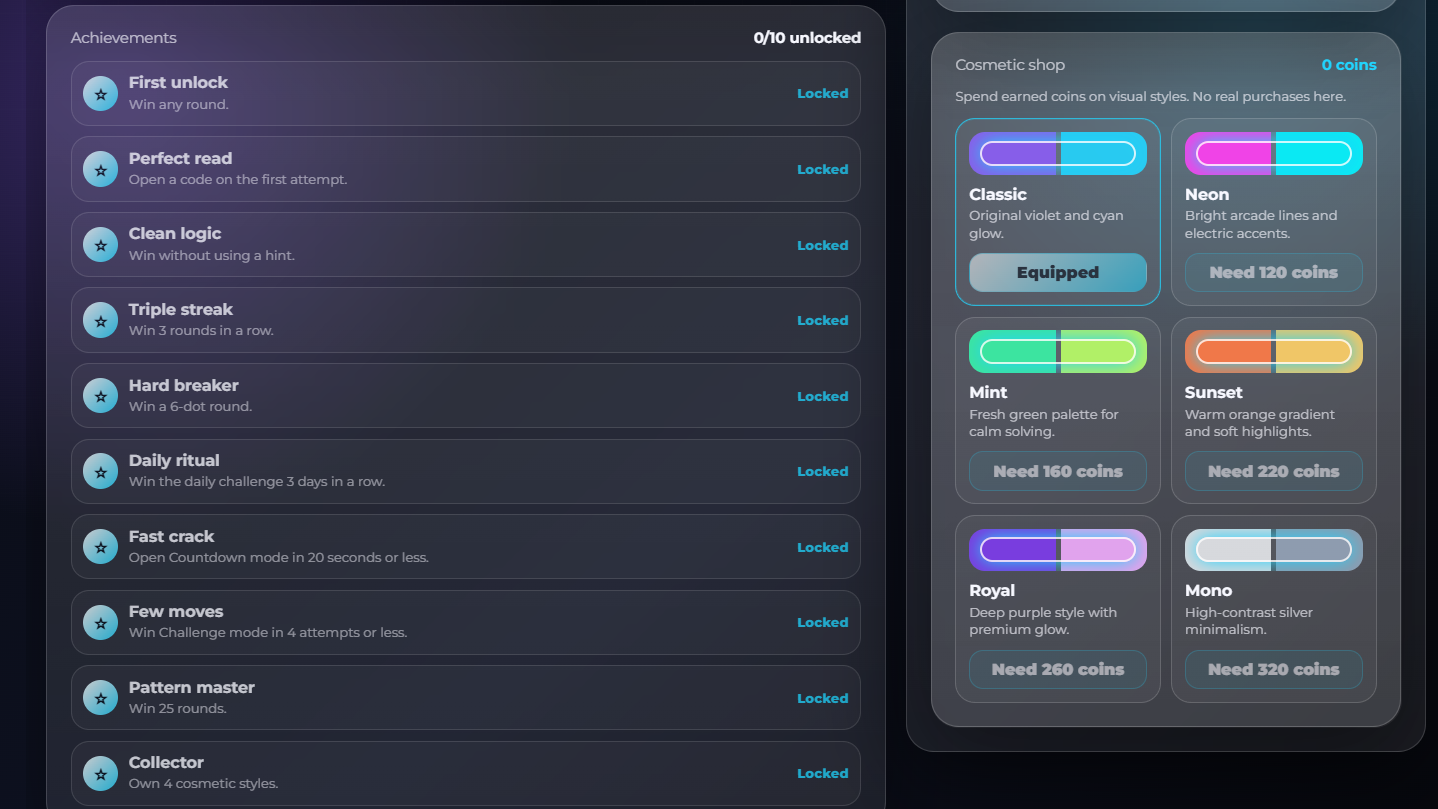
Task: Click the Locked status of Fast crack
Action: tap(822, 547)
